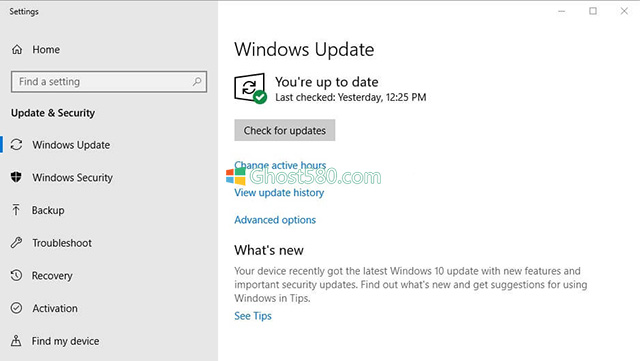Click the search magnifier icon

tap(197, 82)
